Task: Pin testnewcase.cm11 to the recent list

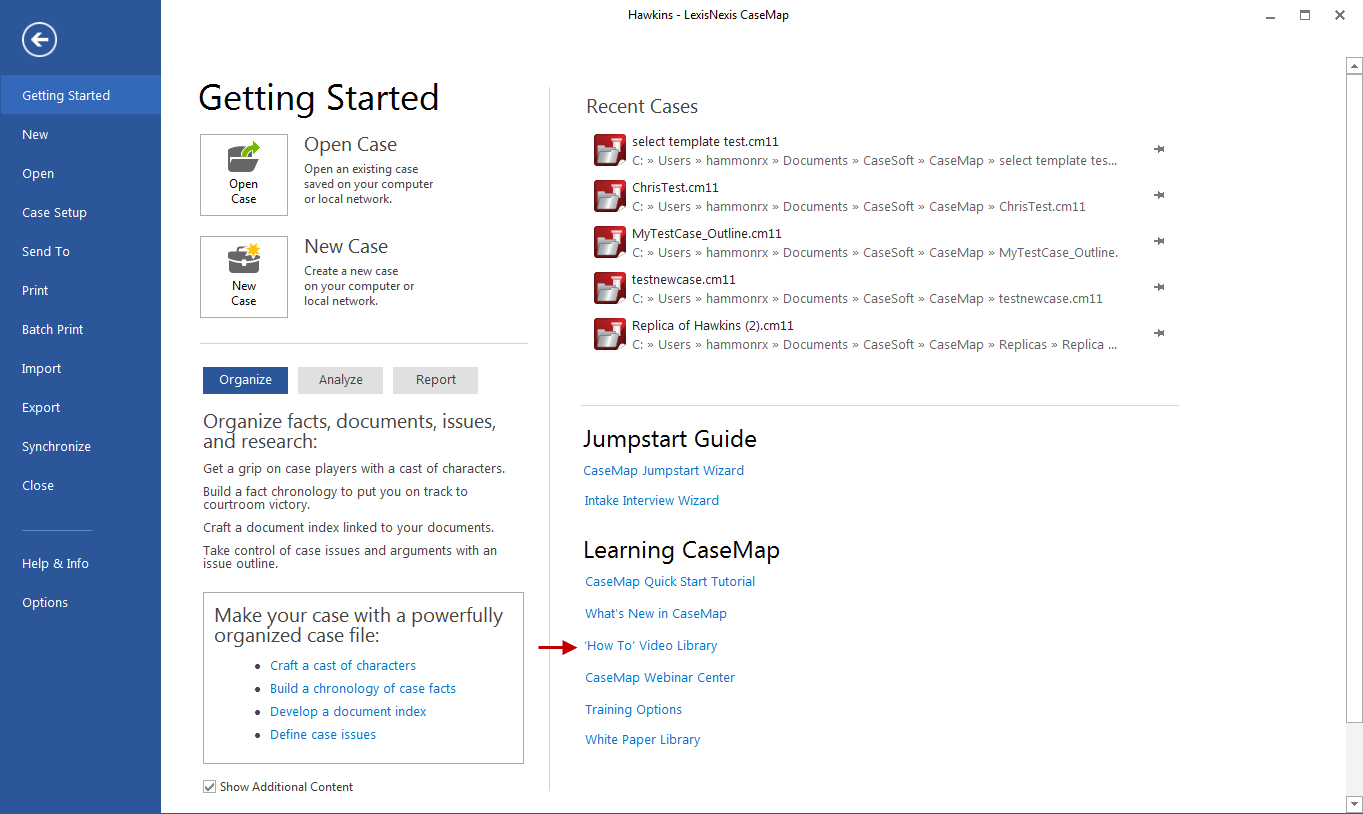Action: (1159, 287)
